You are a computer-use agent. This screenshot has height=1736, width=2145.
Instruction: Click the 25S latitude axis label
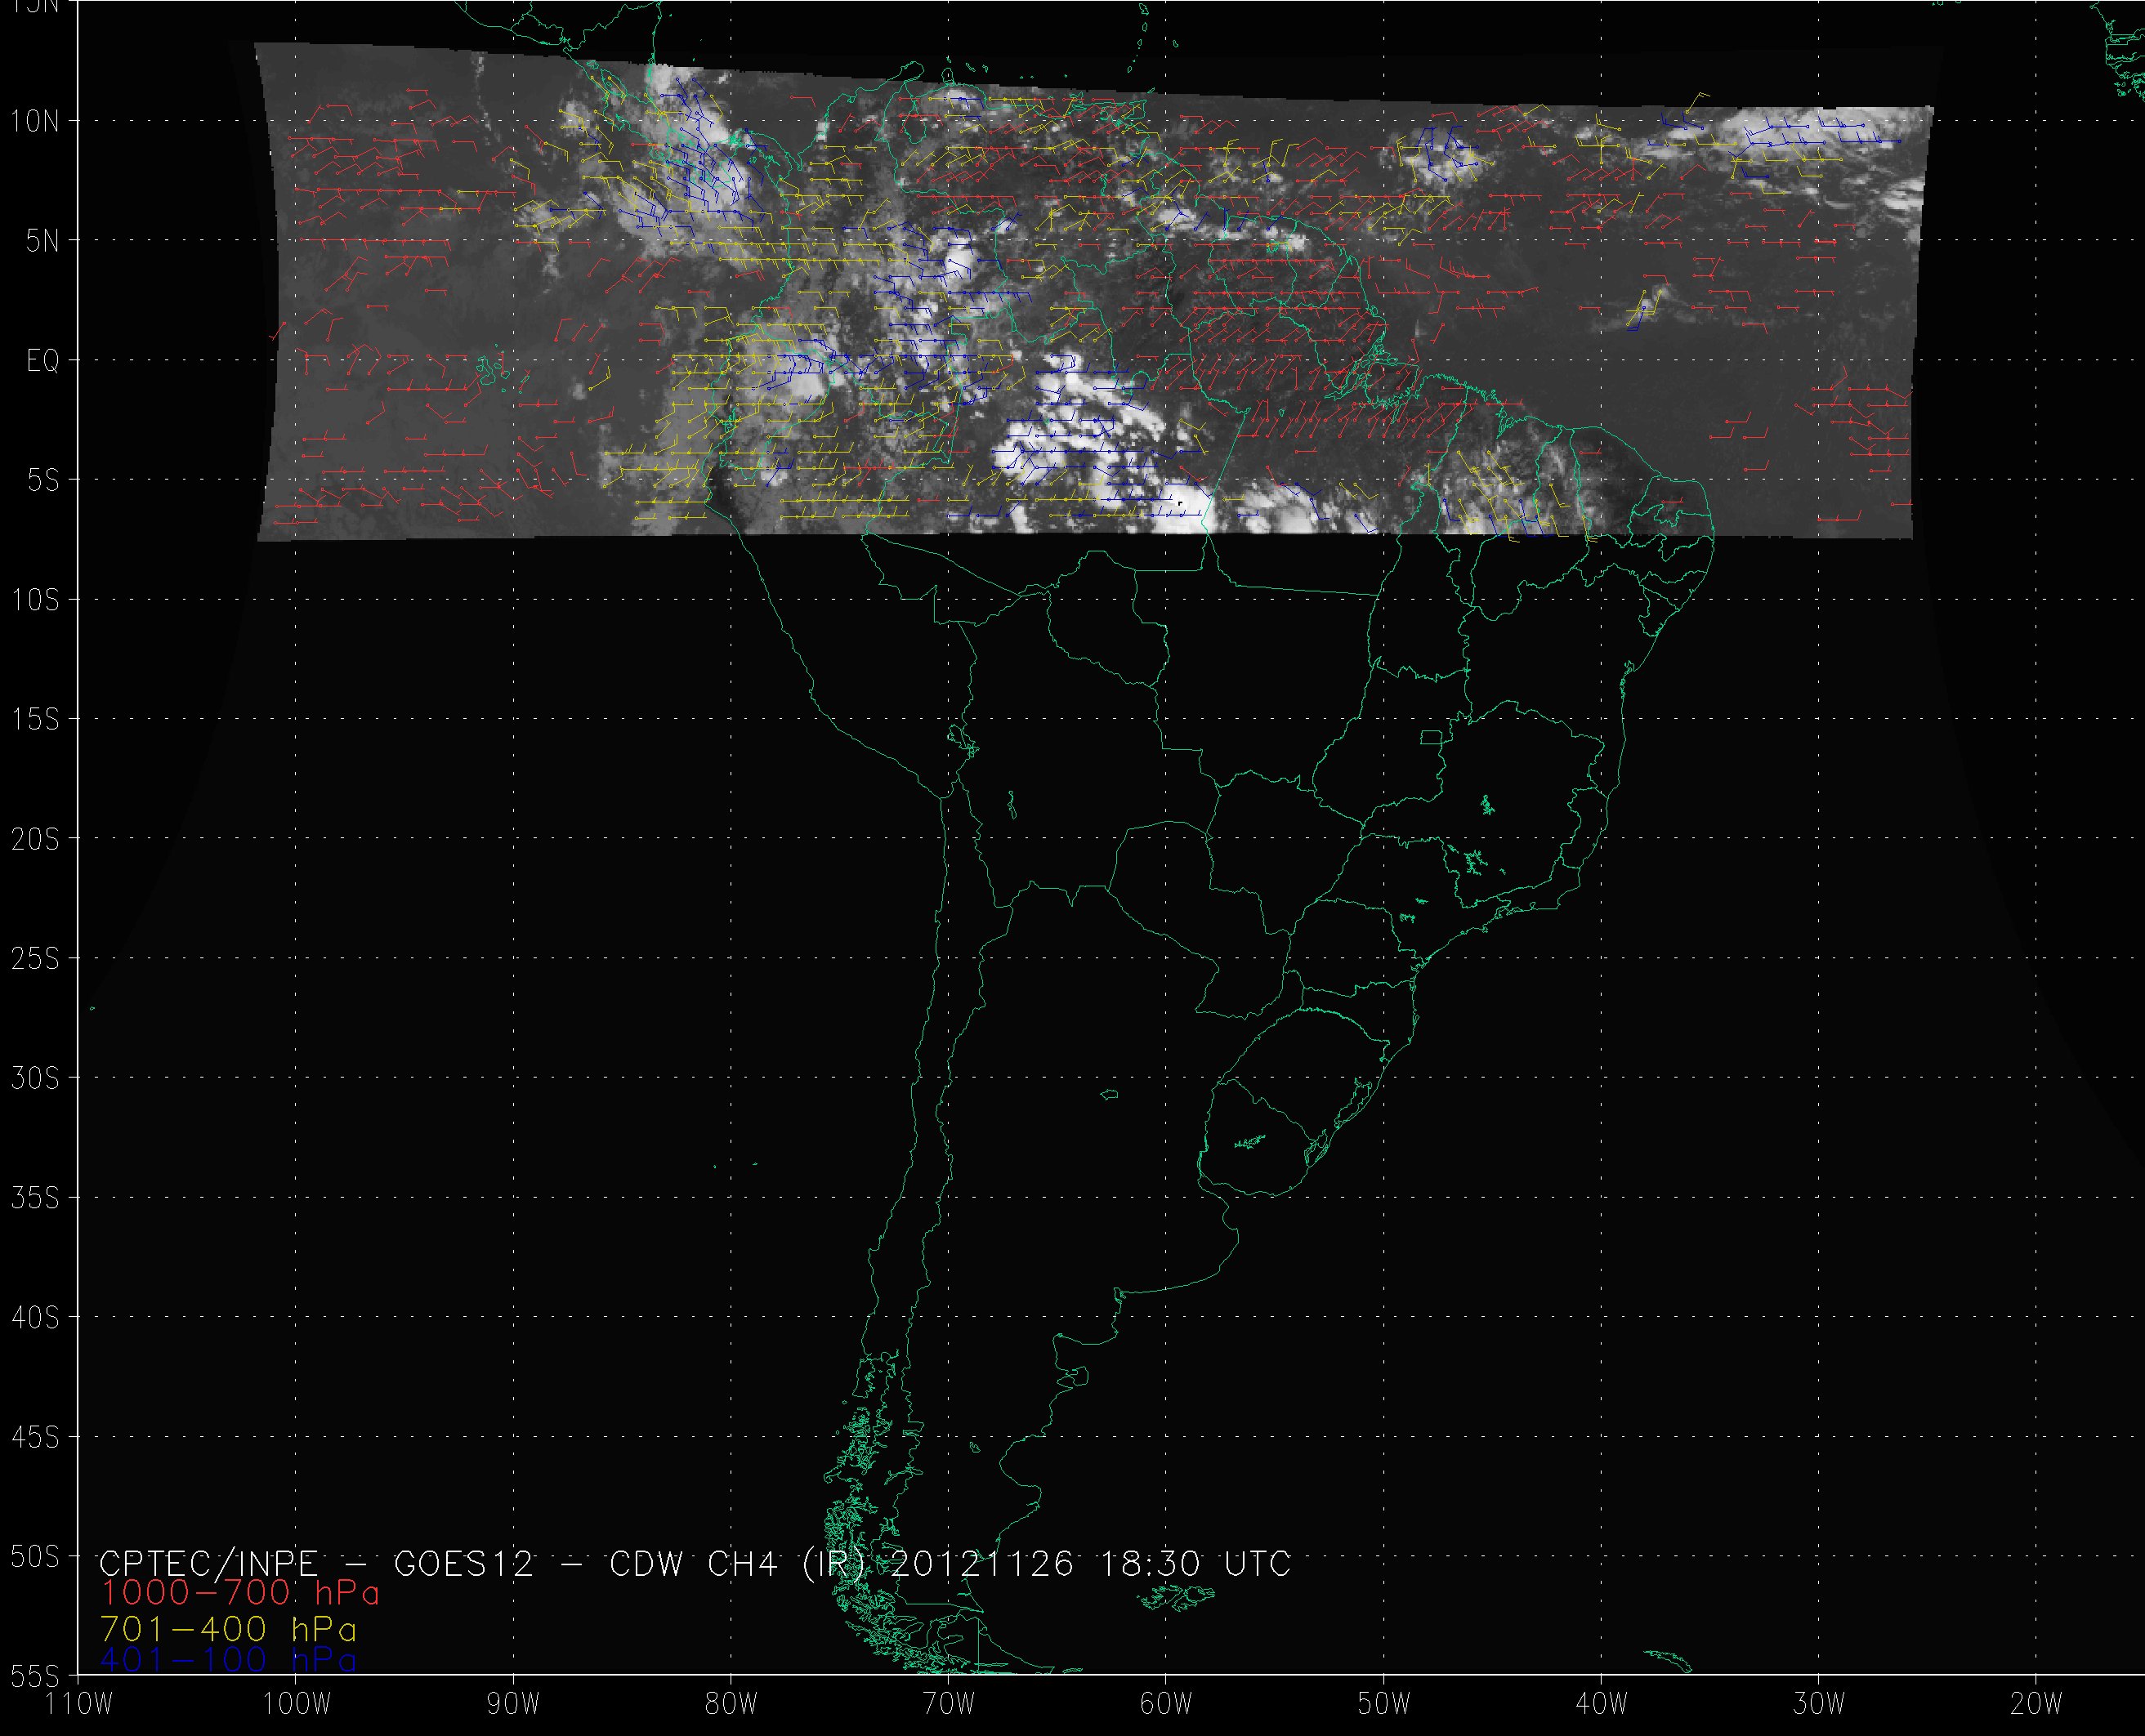click(x=35, y=960)
